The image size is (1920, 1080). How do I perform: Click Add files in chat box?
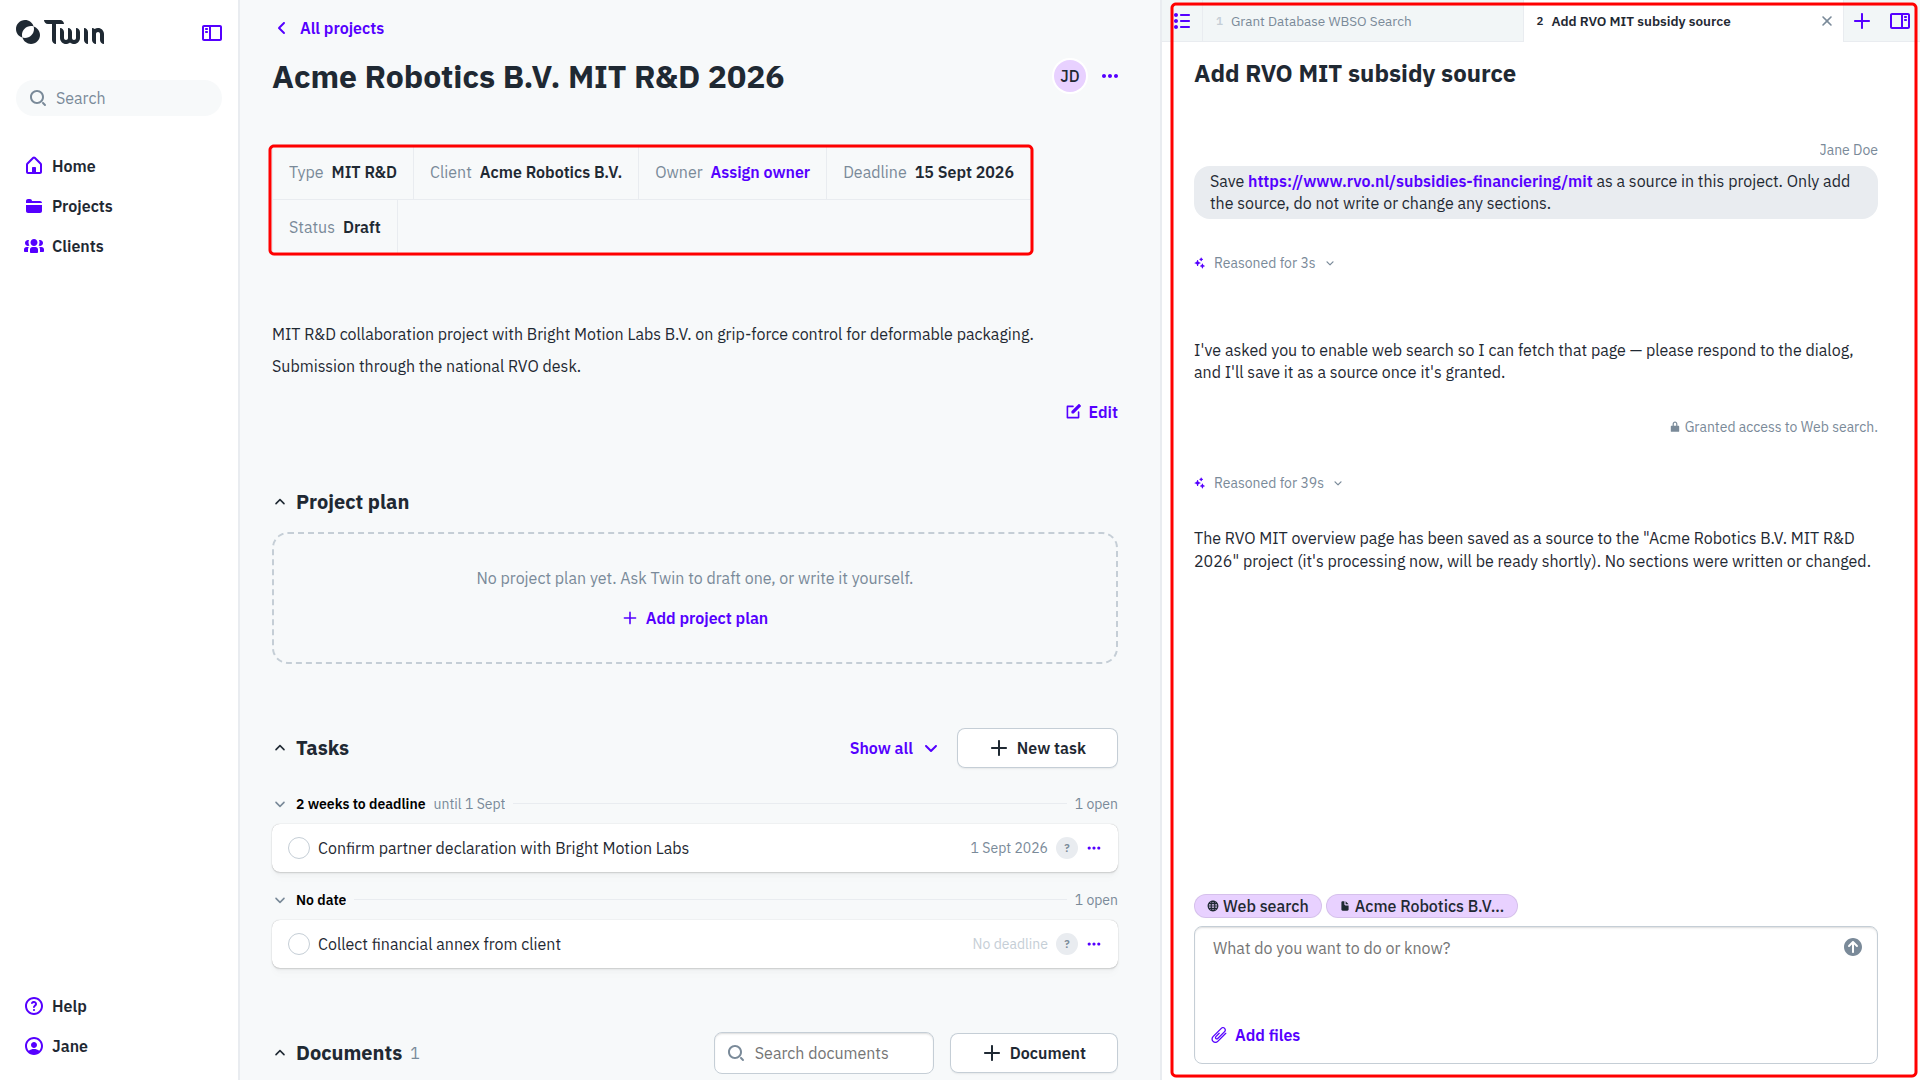[x=1256, y=1035]
